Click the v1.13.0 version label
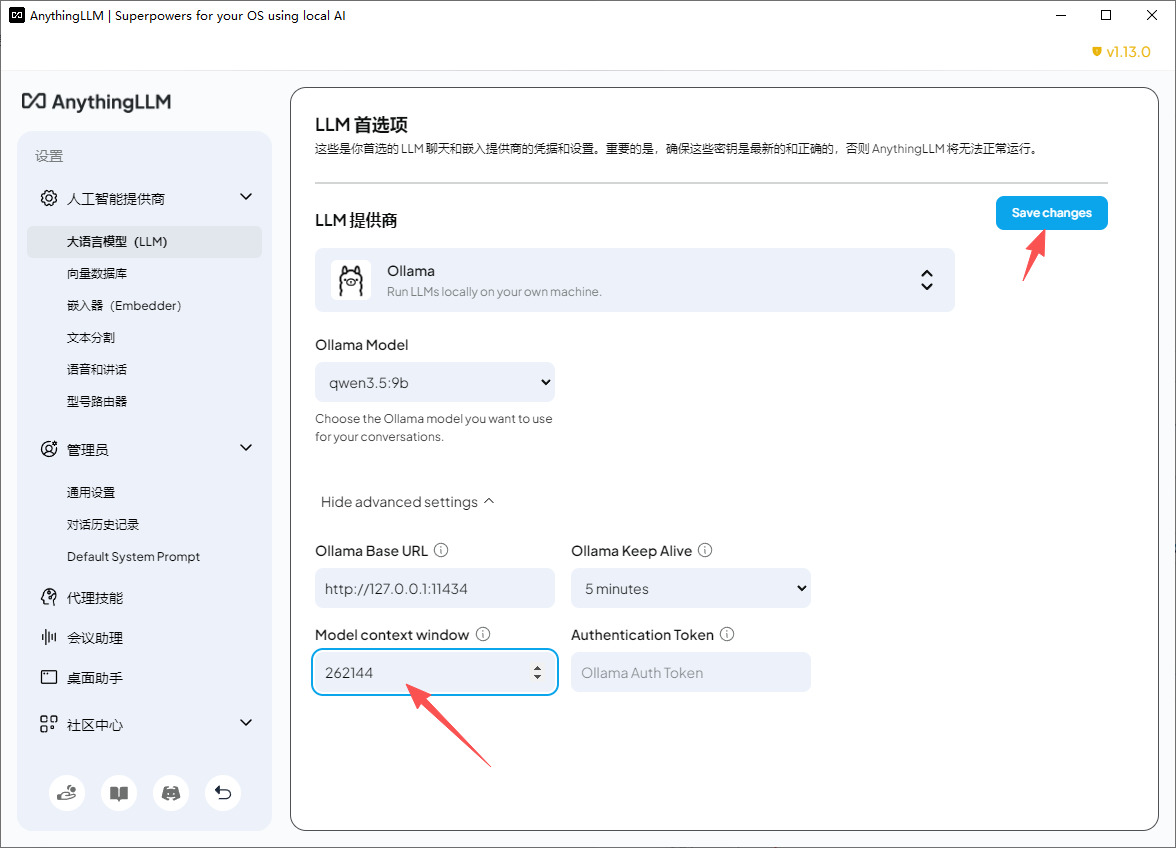Image resolution: width=1176 pixels, height=848 pixels. (1128, 52)
